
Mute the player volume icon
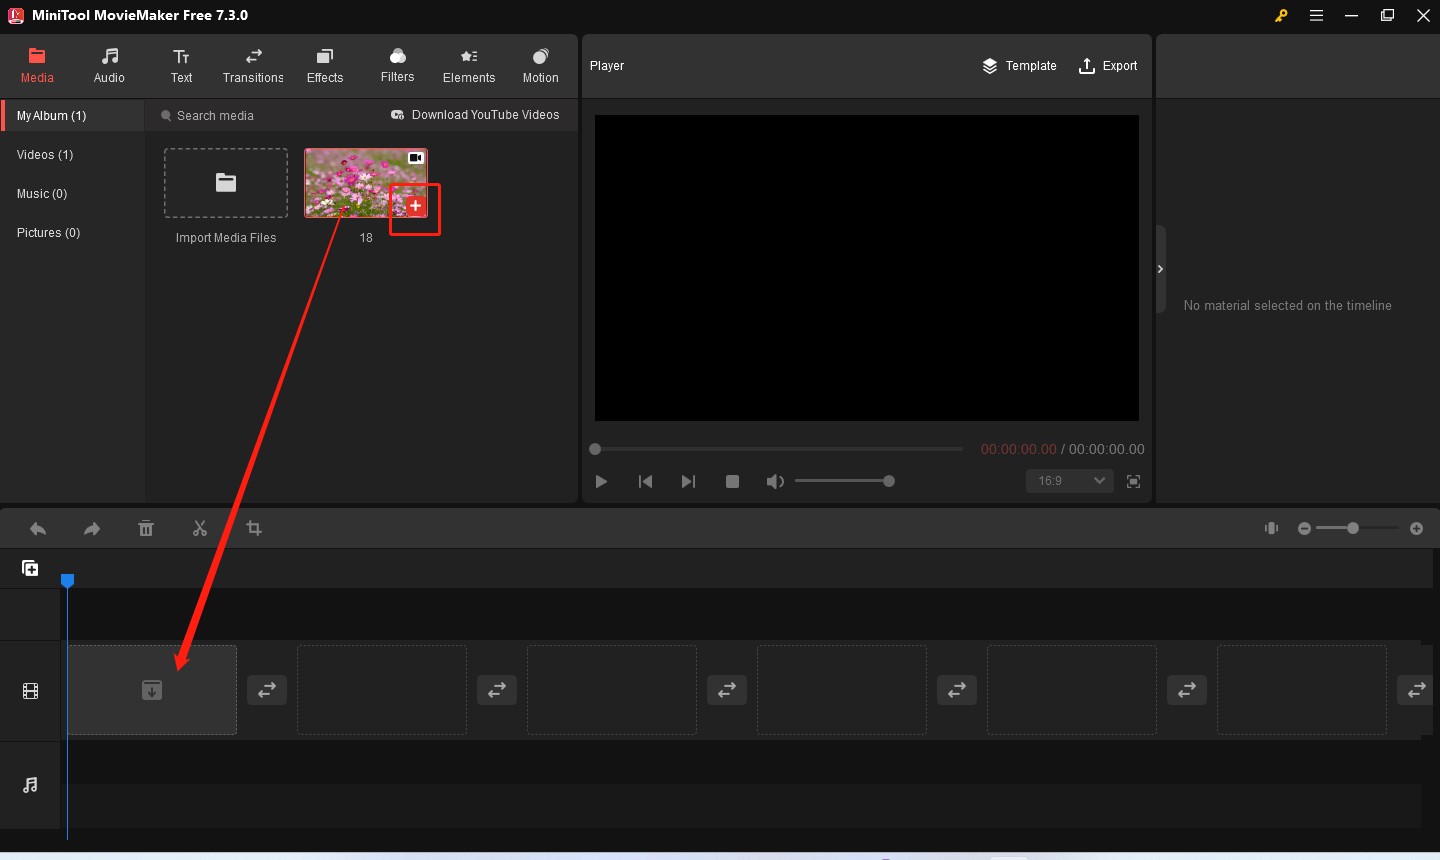coord(774,482)
